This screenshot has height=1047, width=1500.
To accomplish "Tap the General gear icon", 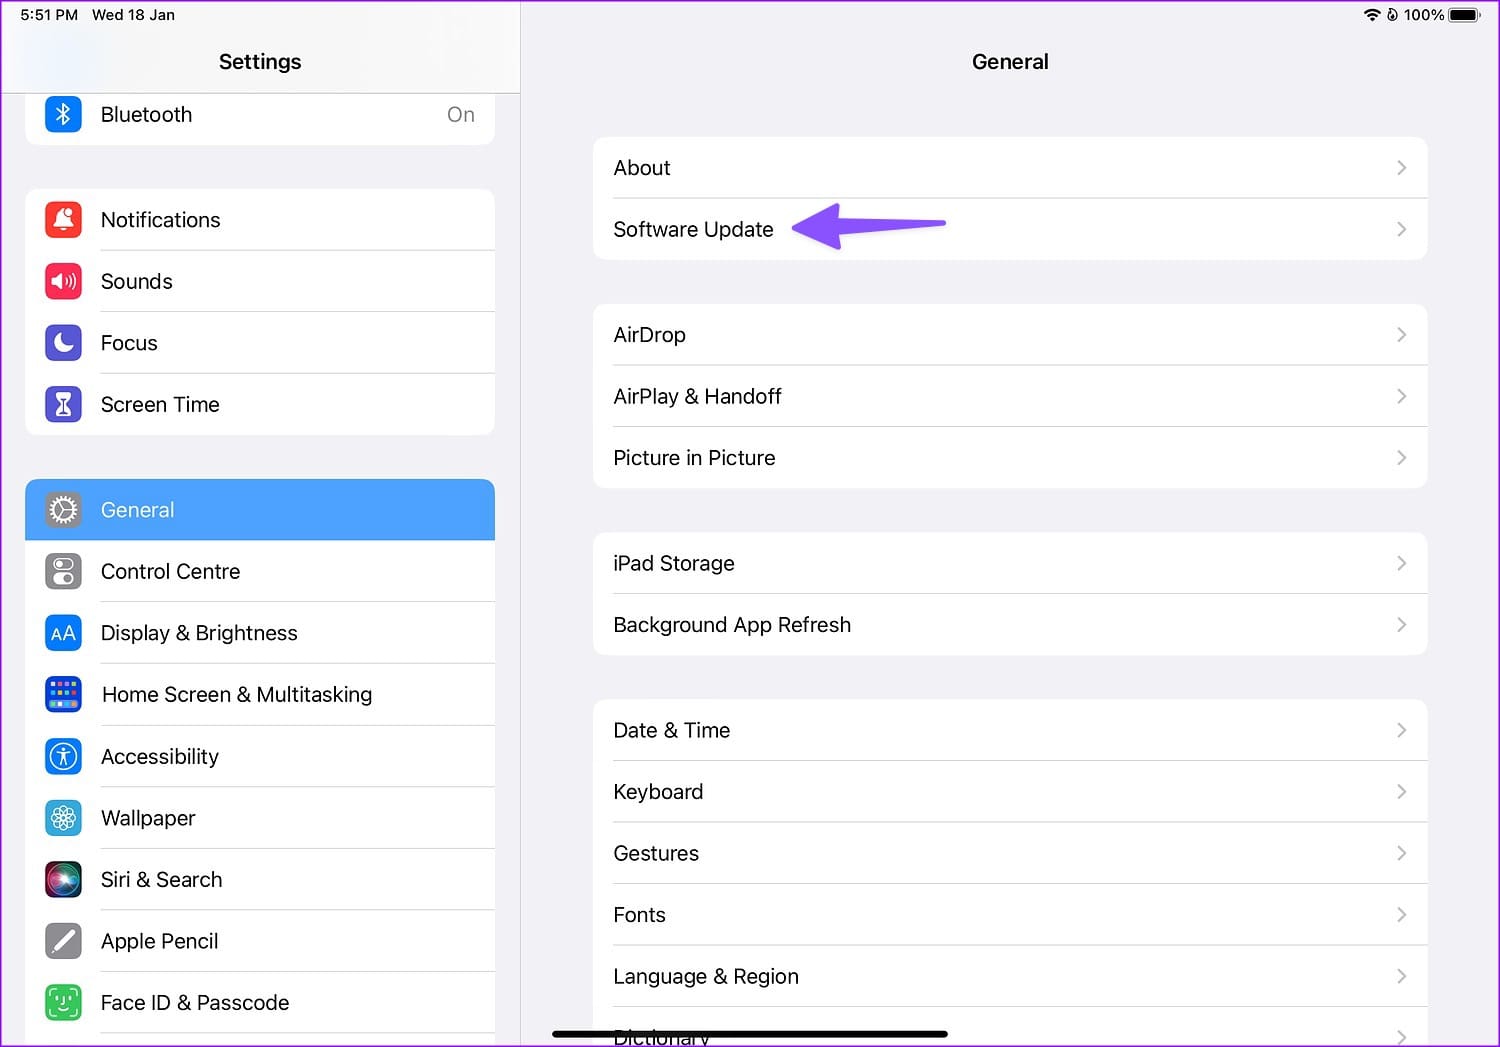I will click(x=63, y=510).
